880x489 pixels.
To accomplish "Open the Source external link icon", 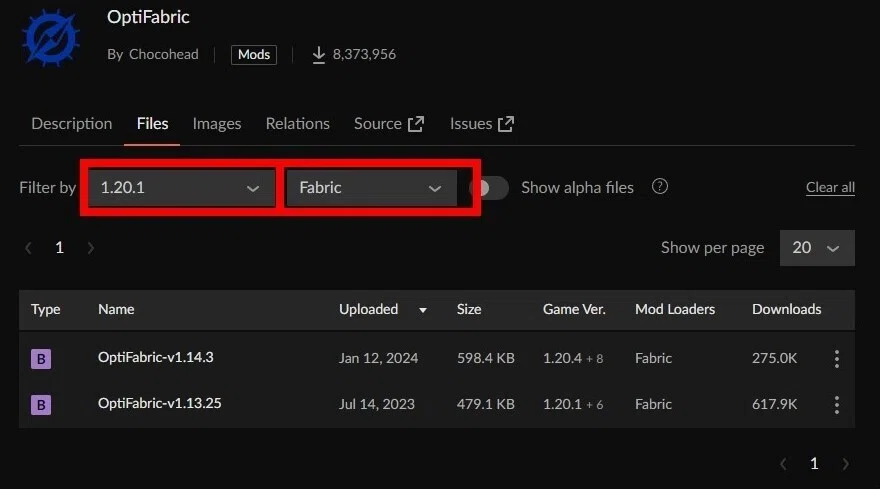I will click(x=416, y=124).
